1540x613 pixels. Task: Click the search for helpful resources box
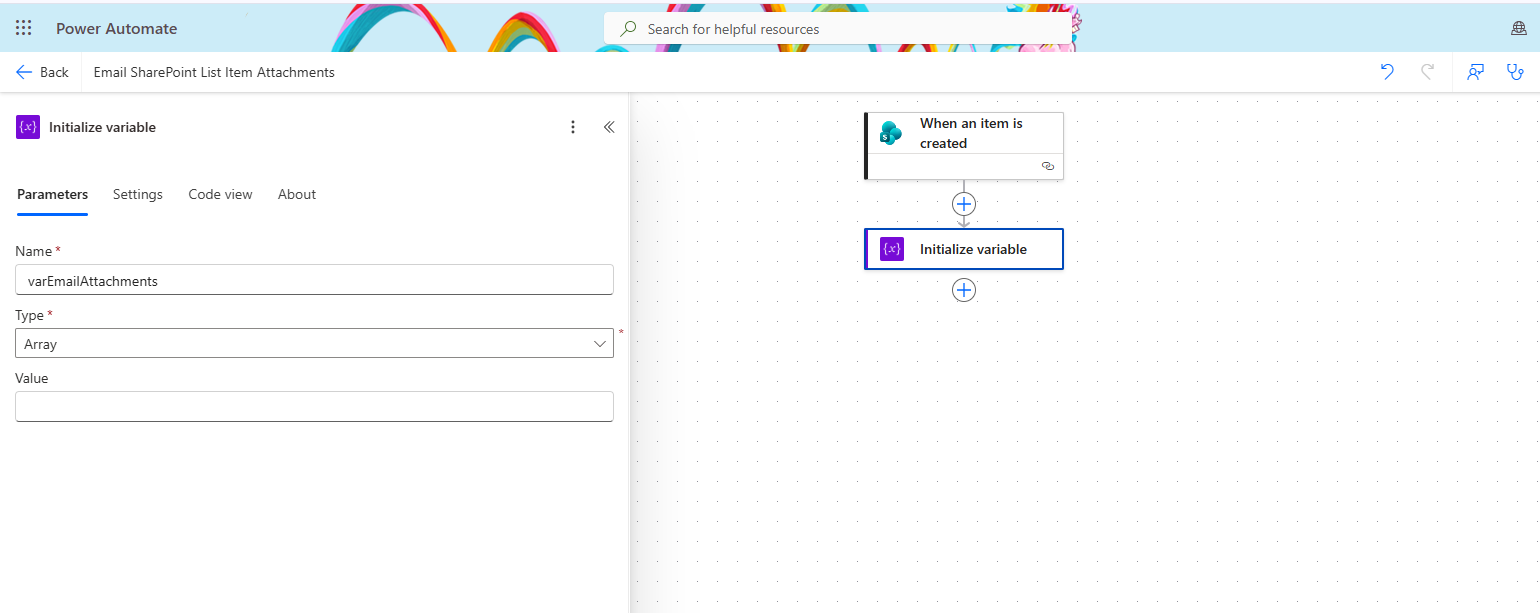click(837, 29)
